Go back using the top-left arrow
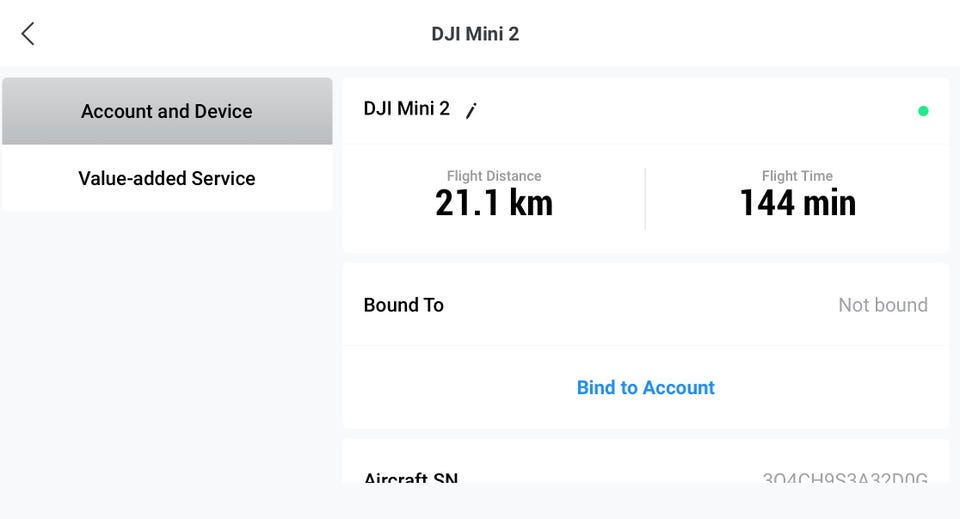This screenshot has width=960, height=519. point(28,34)
